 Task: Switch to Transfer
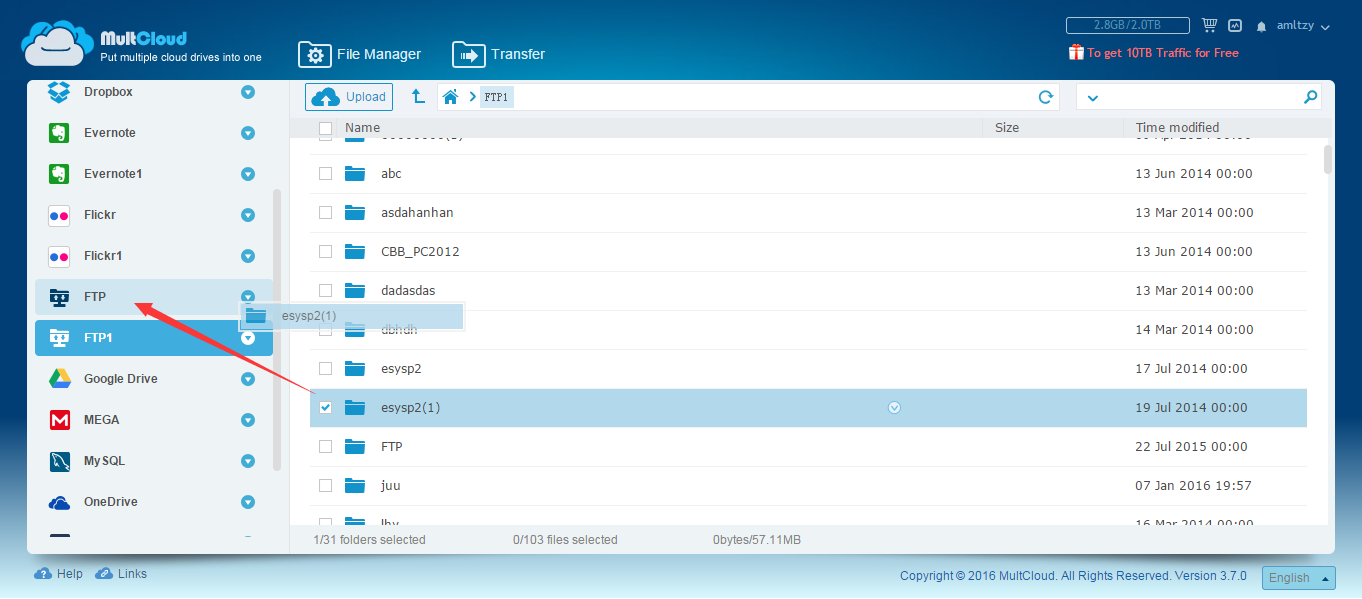(499, 54)
